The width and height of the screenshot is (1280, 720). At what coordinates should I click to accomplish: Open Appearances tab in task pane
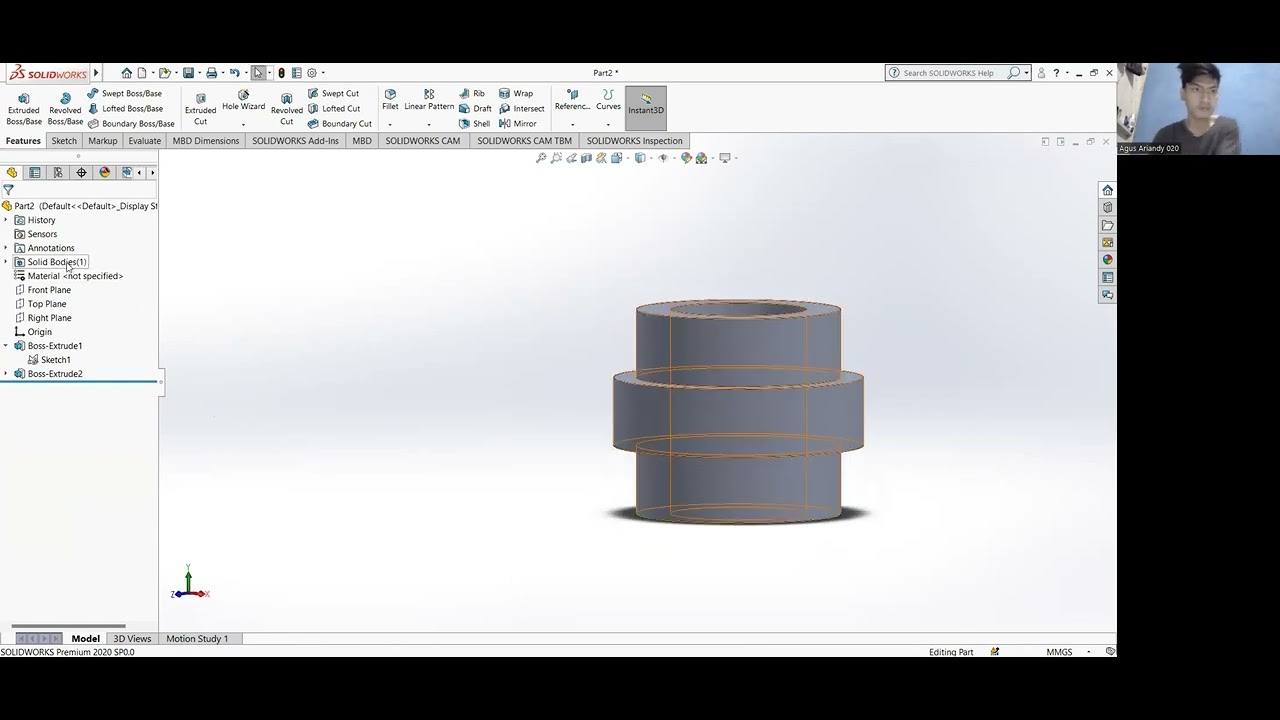[1107, 260]
